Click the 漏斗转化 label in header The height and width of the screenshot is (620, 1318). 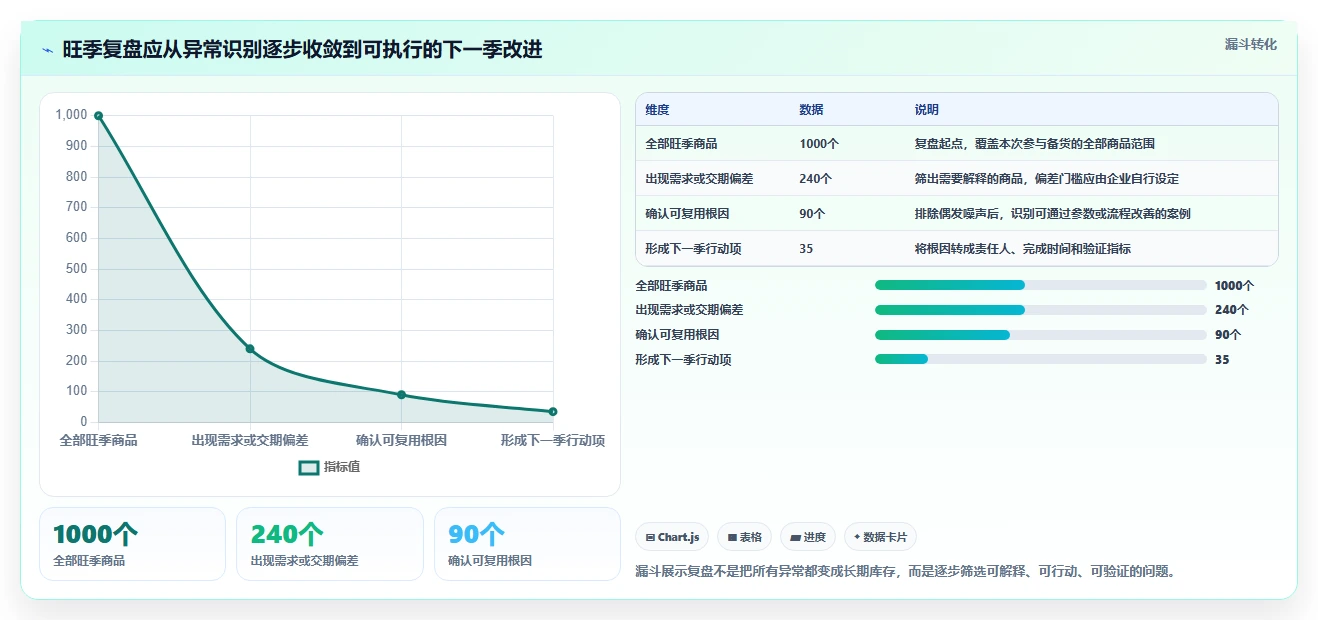click(1250, 44)
